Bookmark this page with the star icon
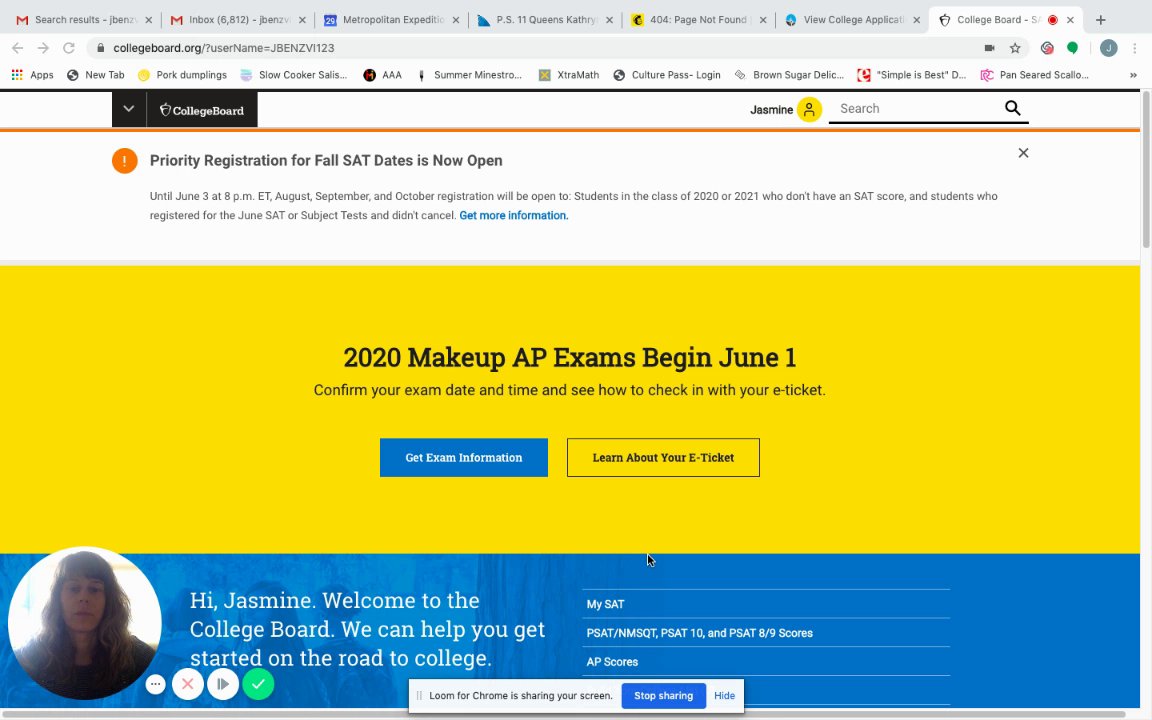 point(1015,48)
